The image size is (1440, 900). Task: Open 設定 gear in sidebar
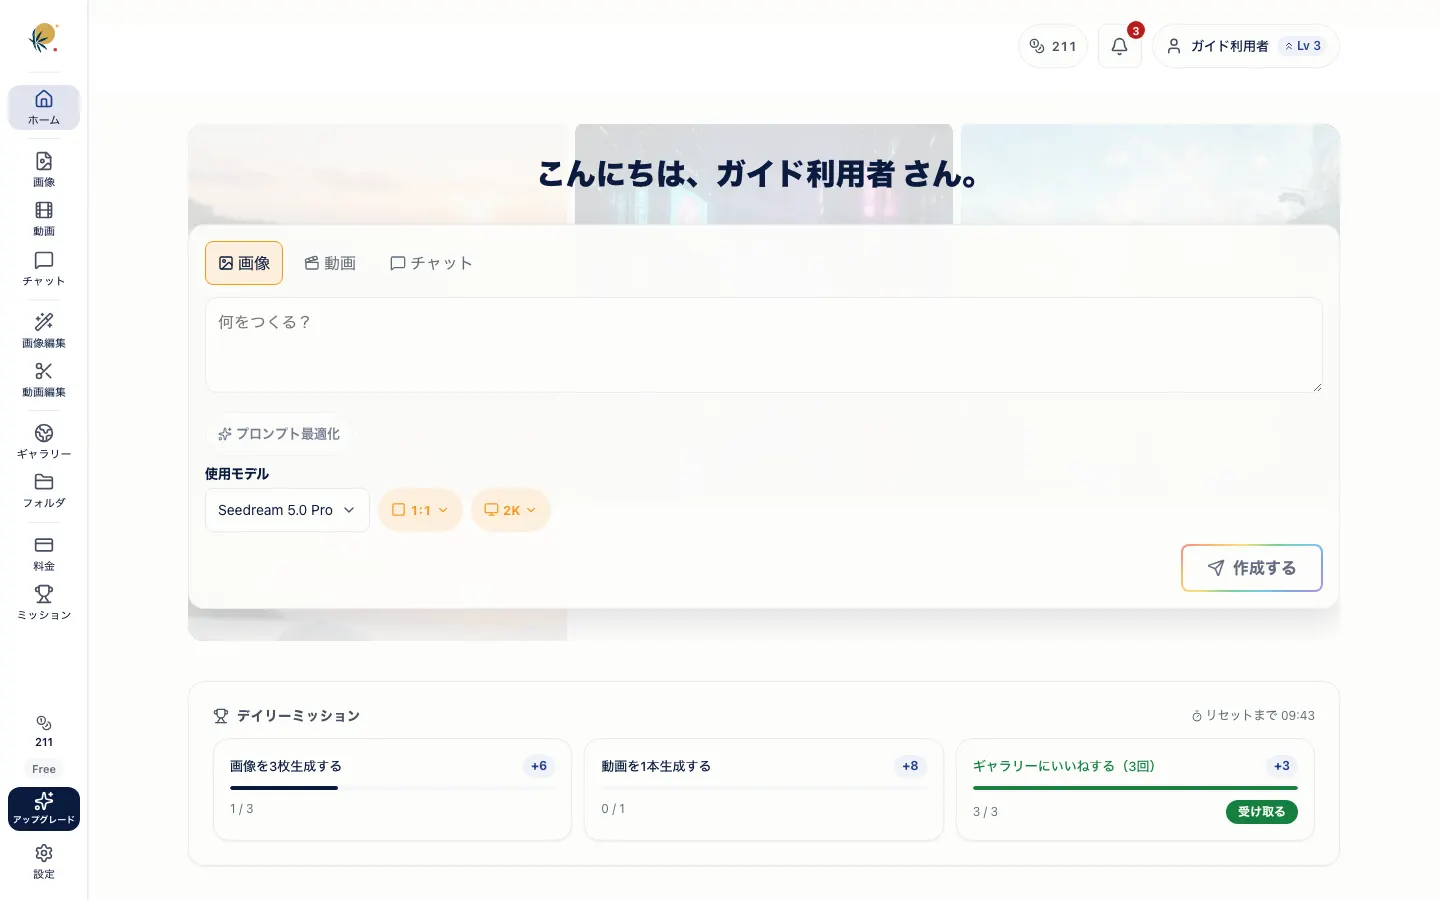pyautogui.click(x=44, y=861)
